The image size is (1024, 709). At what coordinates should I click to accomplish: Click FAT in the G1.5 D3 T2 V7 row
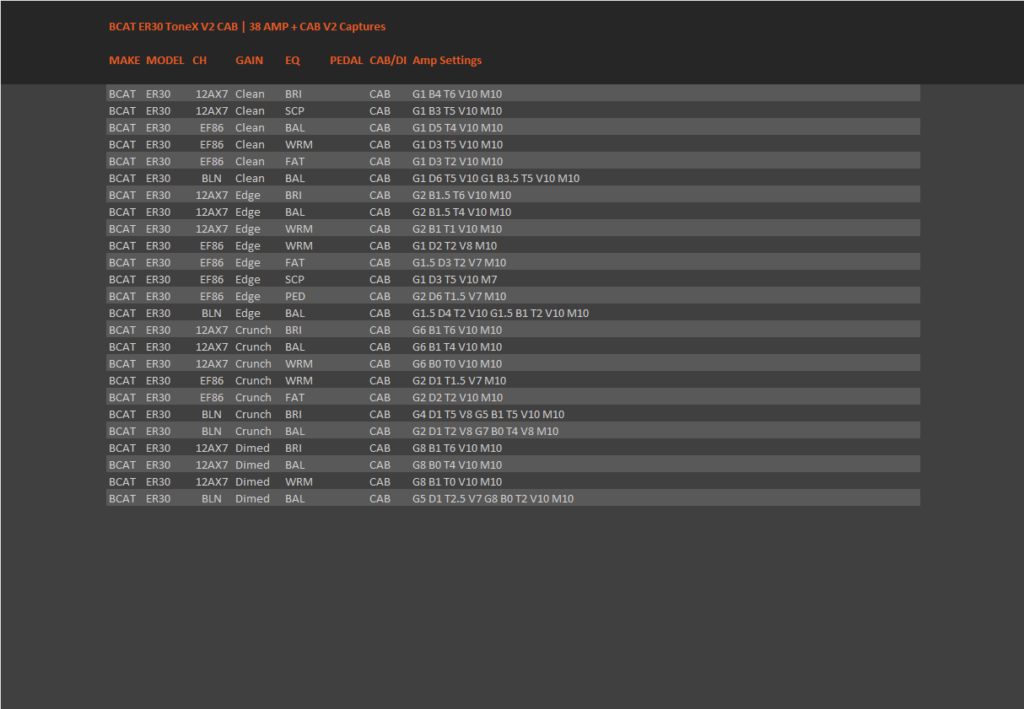click(x=295, y=263)
